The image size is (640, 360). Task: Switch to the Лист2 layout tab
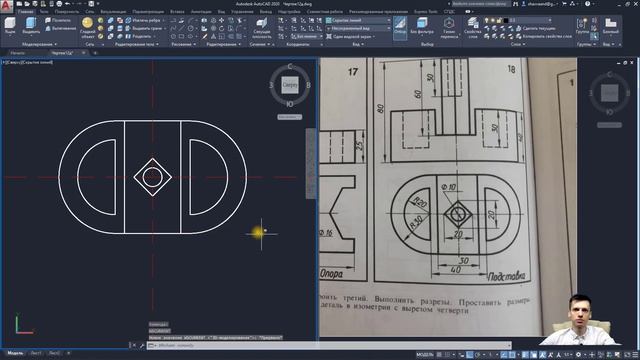[x=54, y=353]
